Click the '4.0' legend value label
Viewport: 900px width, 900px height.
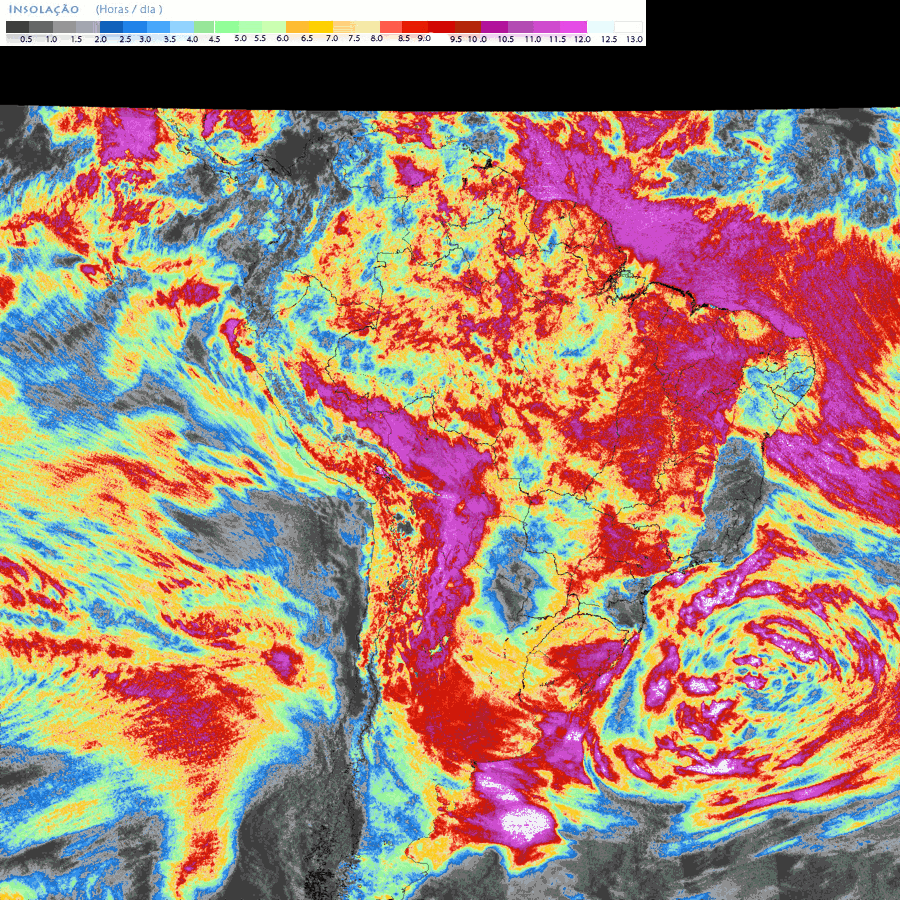tap(192, 40)
